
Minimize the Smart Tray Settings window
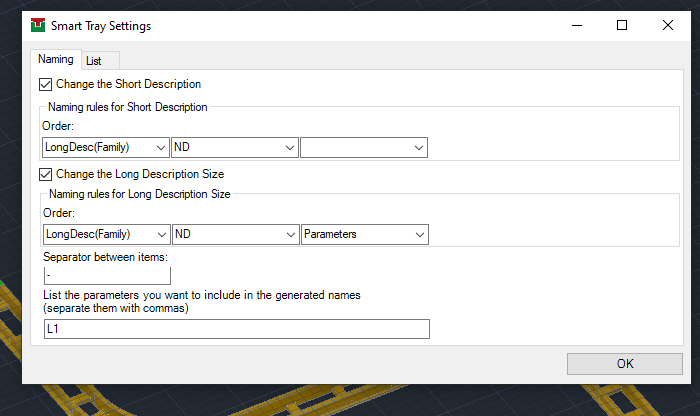point(577,25)
